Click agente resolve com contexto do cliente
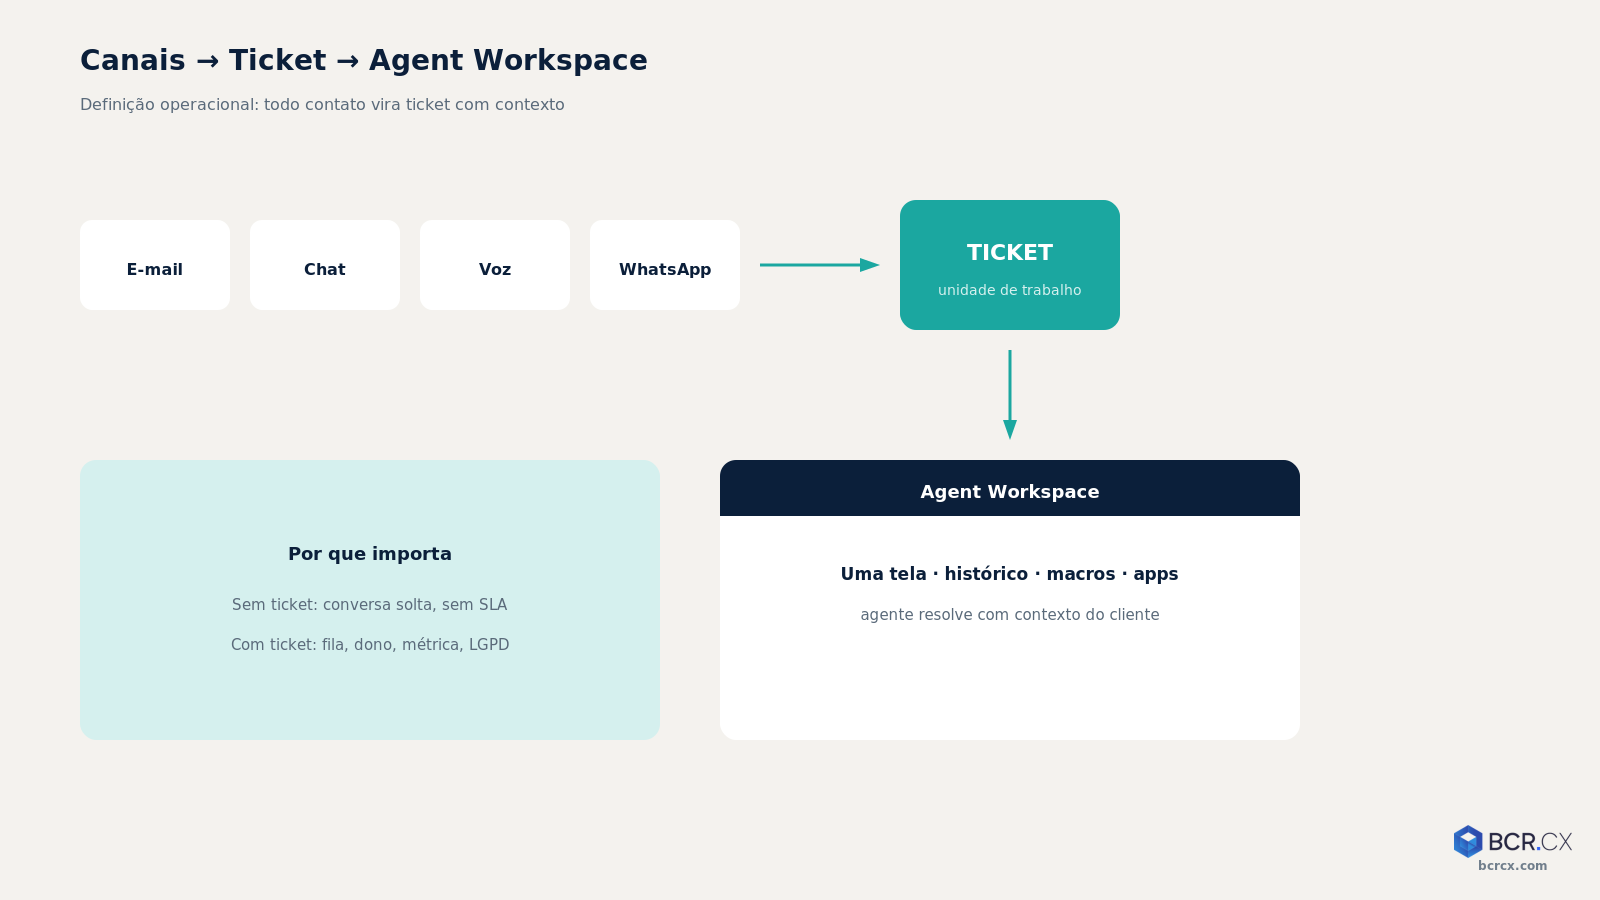 click(x=1010, y=615)
